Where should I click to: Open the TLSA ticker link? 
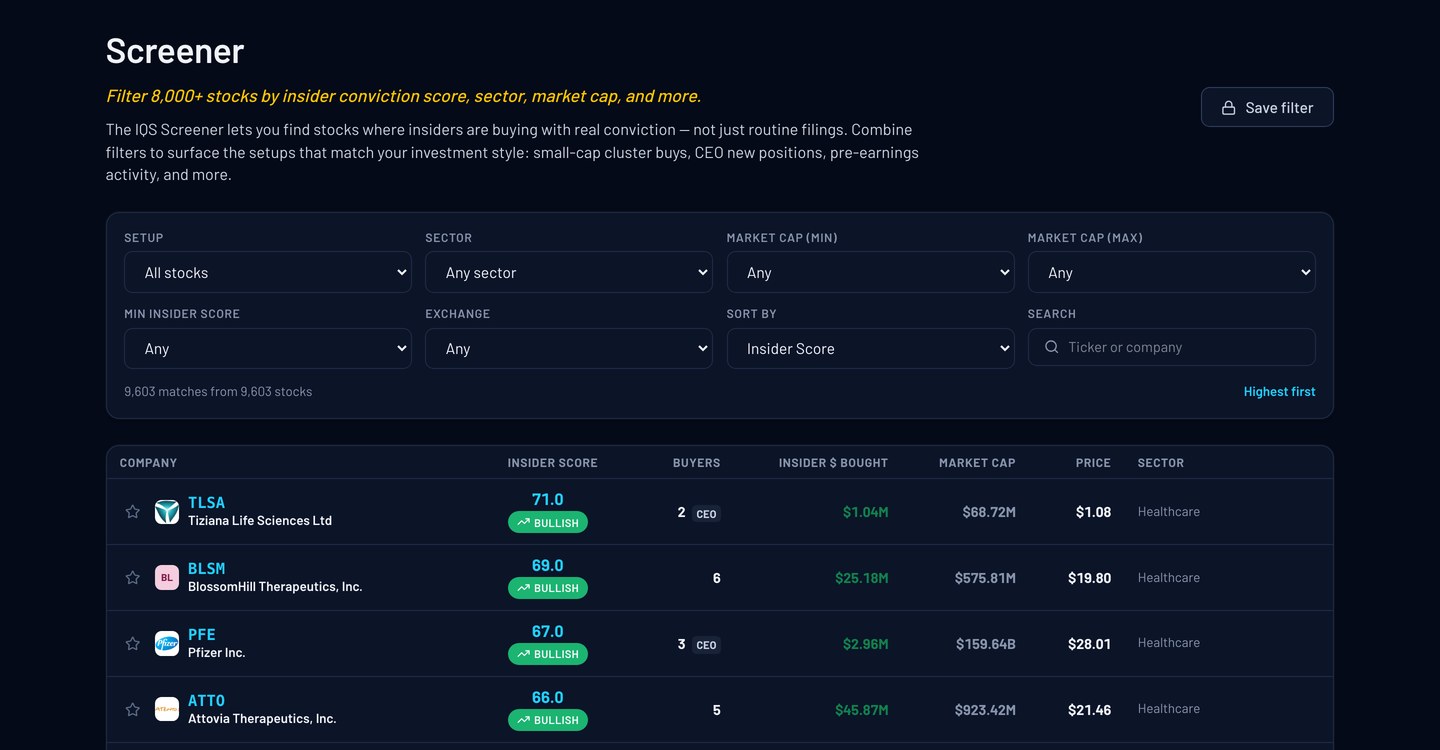[206, 502]
